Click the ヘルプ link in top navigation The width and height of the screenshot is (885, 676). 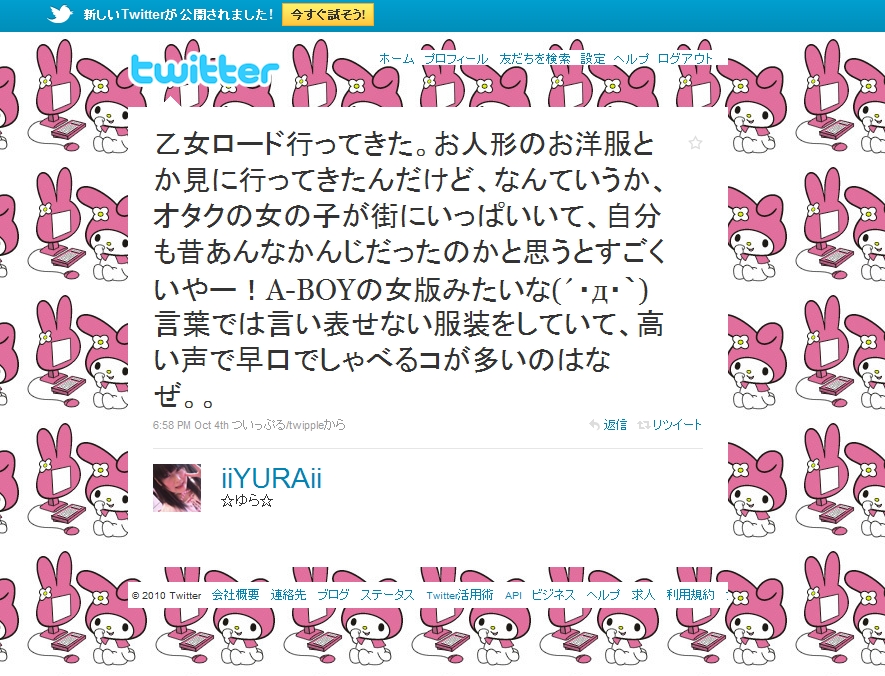(x=631, y=59)
